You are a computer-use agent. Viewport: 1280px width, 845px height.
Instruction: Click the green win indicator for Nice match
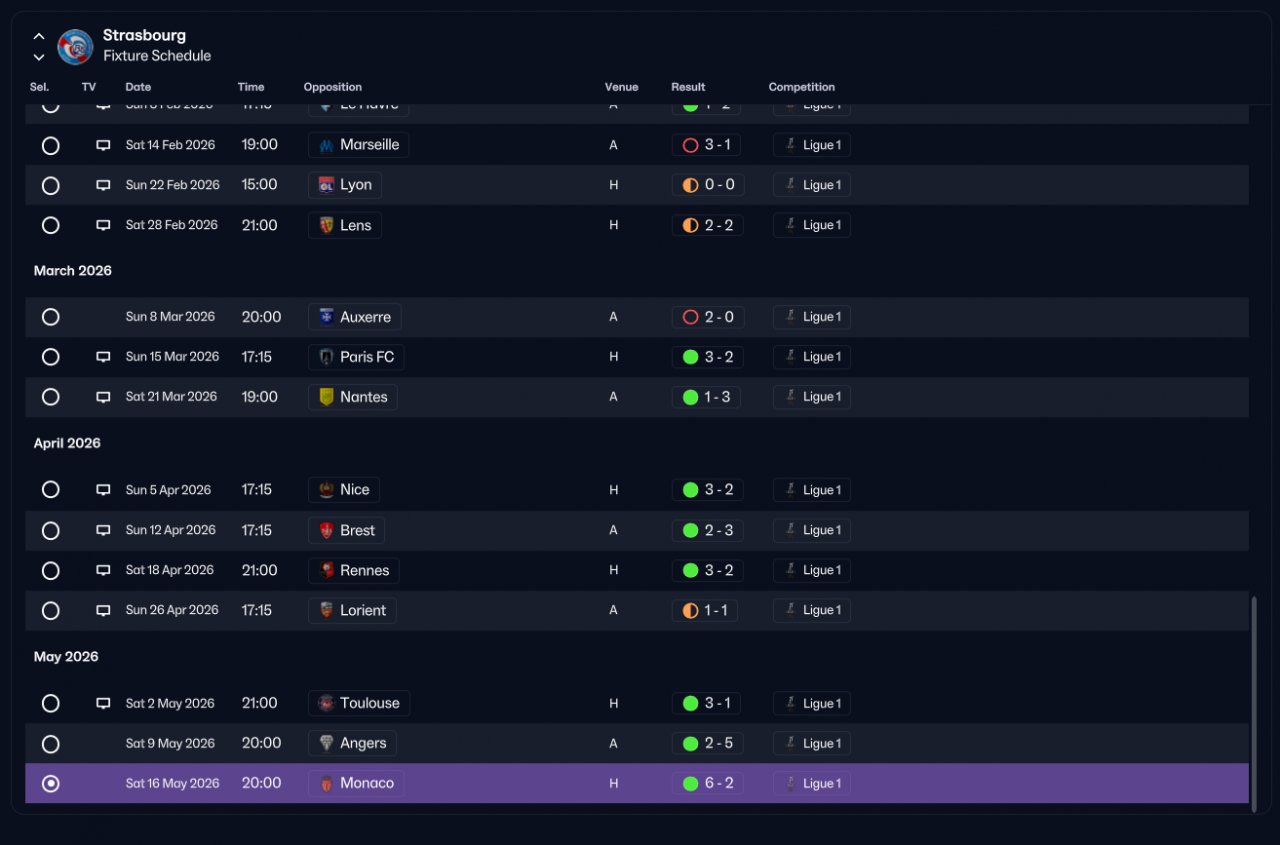(x=690, y=490)
